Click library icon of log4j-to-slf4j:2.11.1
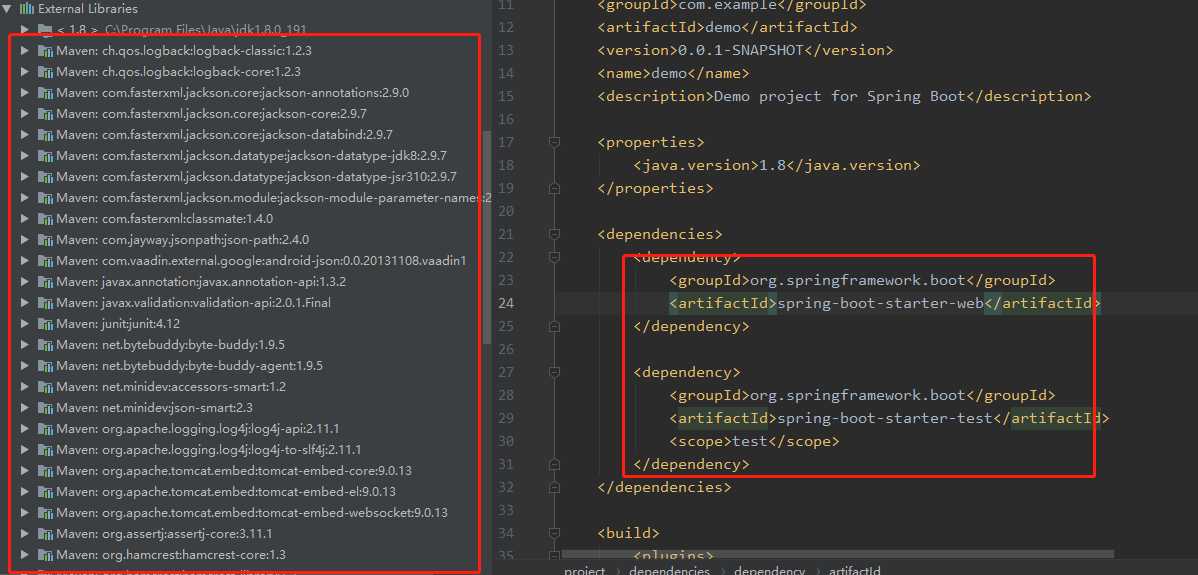This screenshot has height=575, width=1198. 46,450
